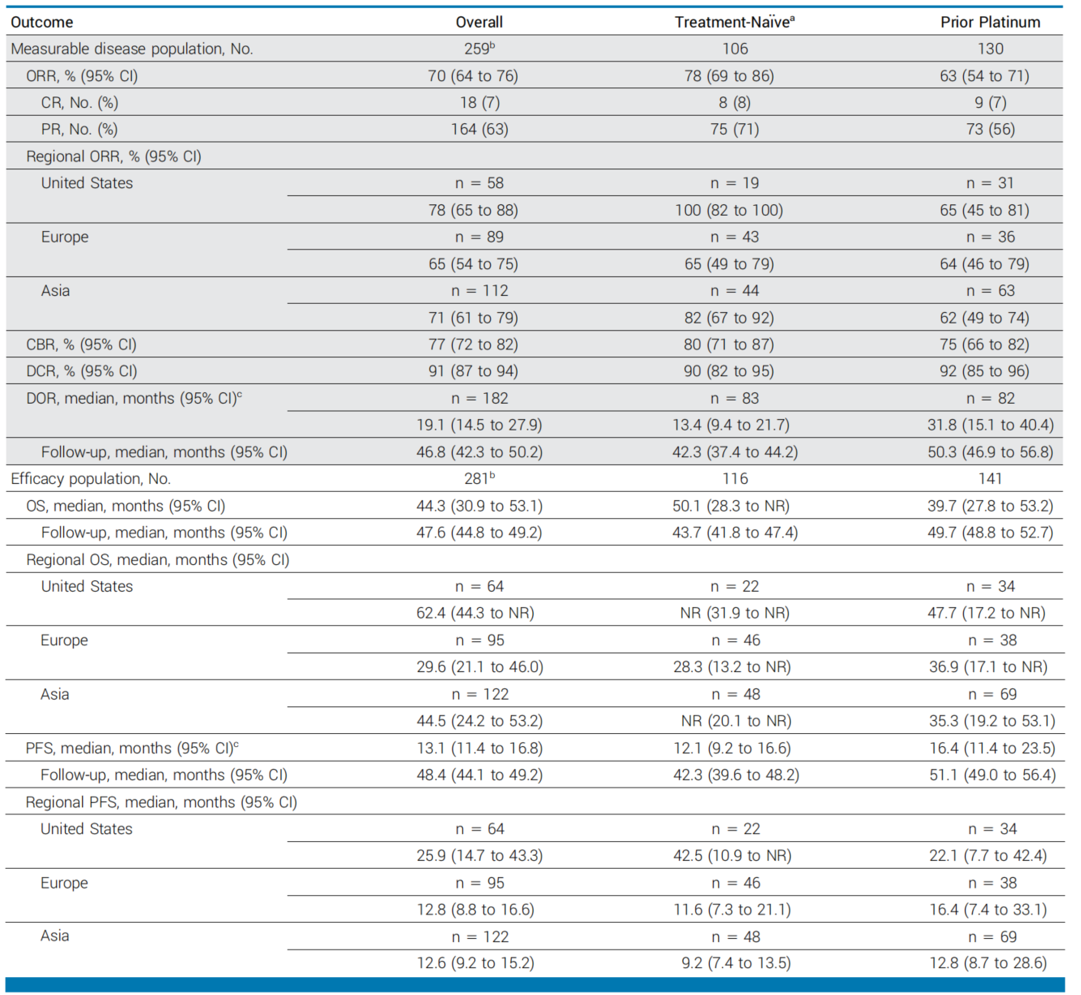This screenshot has height=995, width=1081.
Task: Click the "DCR, % (95% CI)" row label
Action: (x=82, y=371)
